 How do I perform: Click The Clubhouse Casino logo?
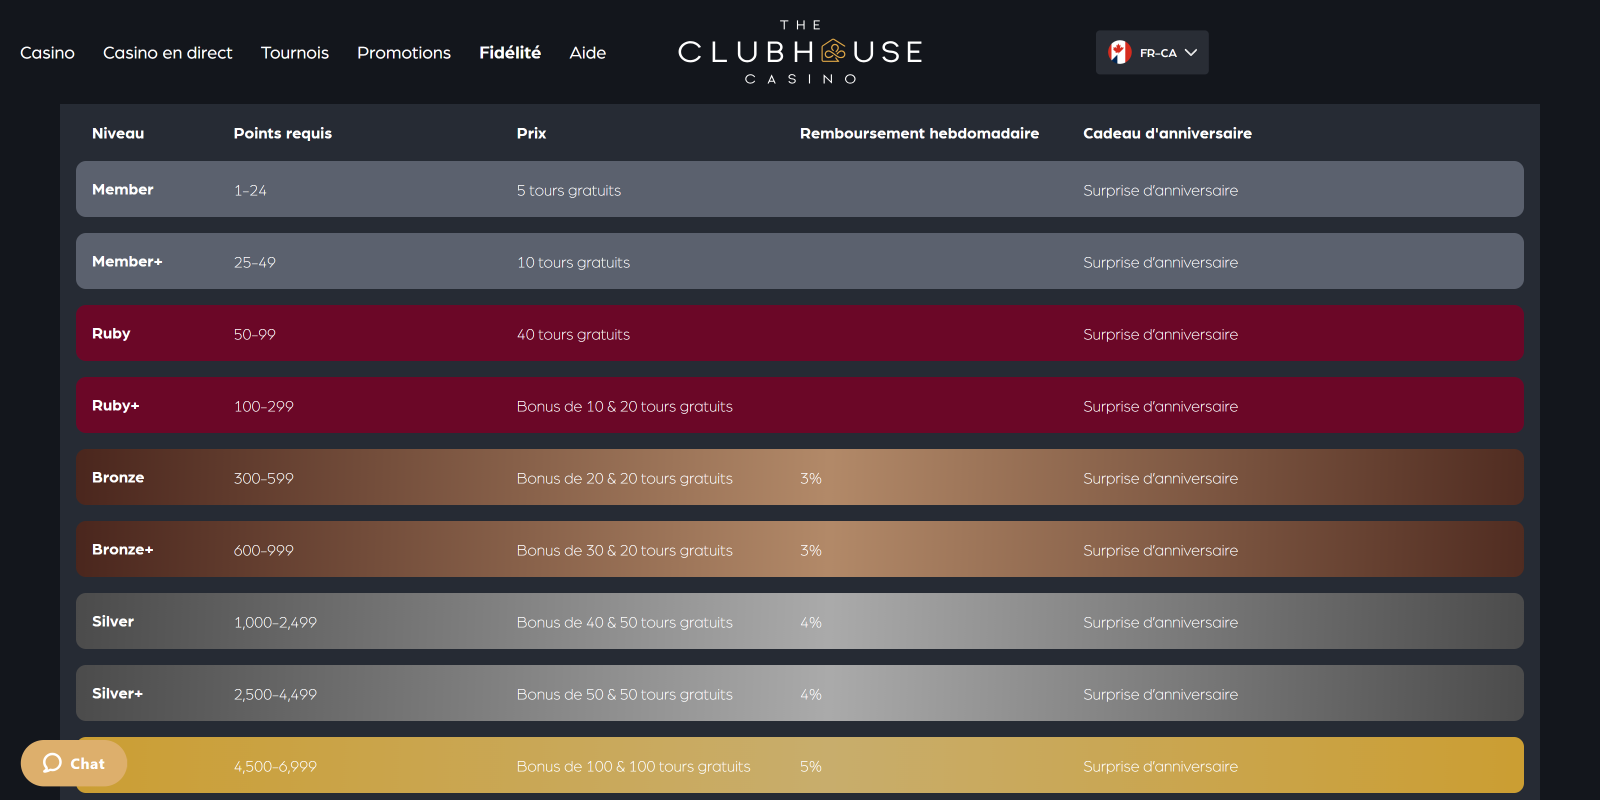800,52
